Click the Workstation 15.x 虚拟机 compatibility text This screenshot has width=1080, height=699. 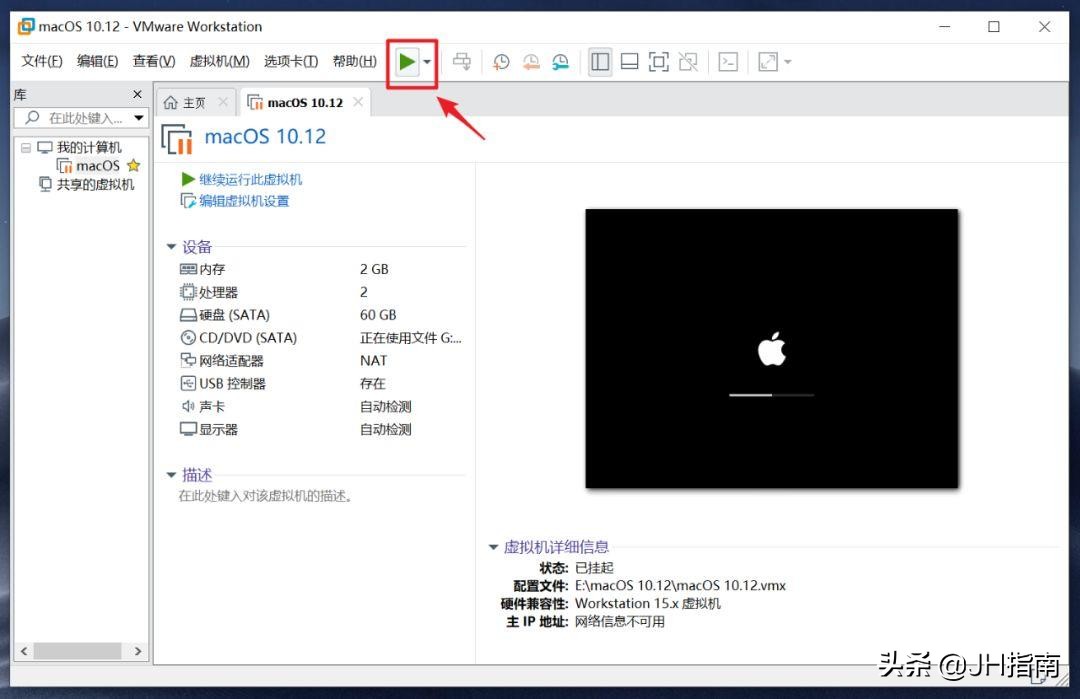pos(647,603)
